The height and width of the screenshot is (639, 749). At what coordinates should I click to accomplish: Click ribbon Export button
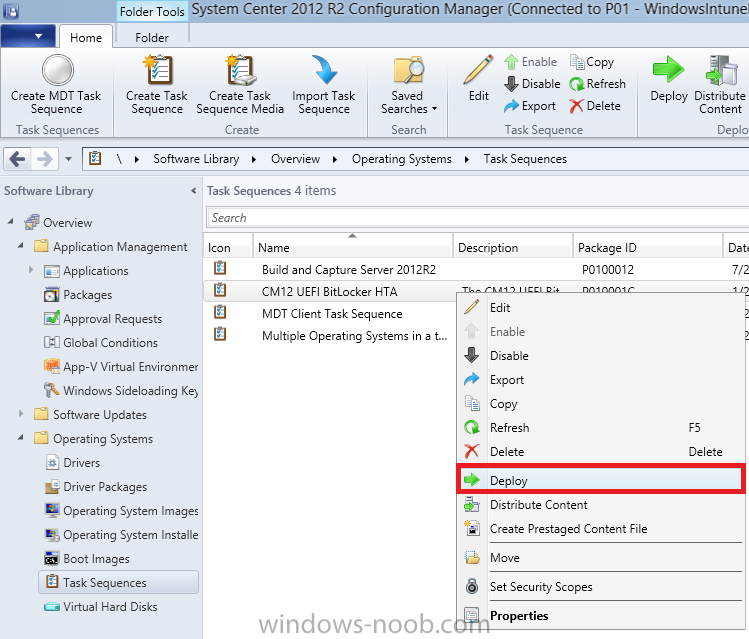530,106
